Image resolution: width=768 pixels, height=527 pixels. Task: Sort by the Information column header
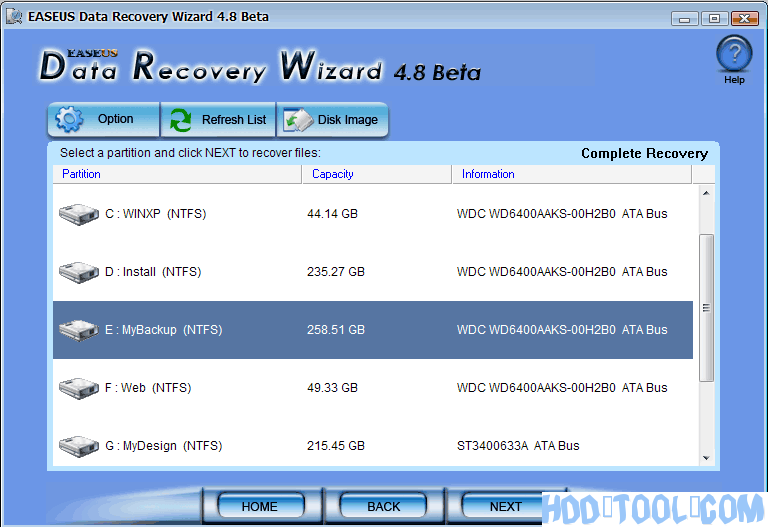click(572, 174)
